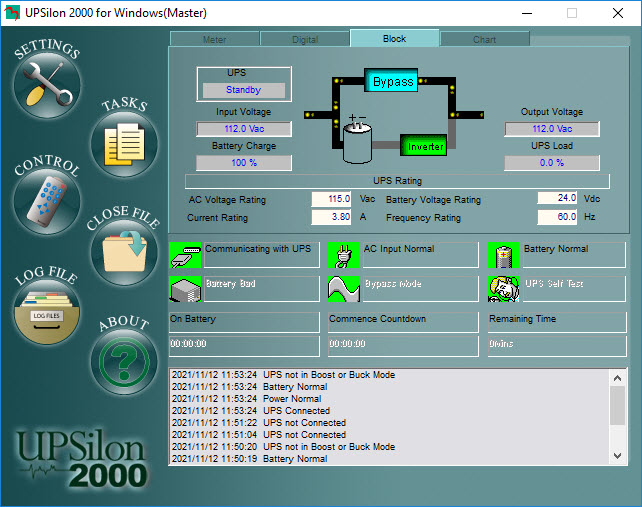Switch to the Chart tab

pos(485,39)
